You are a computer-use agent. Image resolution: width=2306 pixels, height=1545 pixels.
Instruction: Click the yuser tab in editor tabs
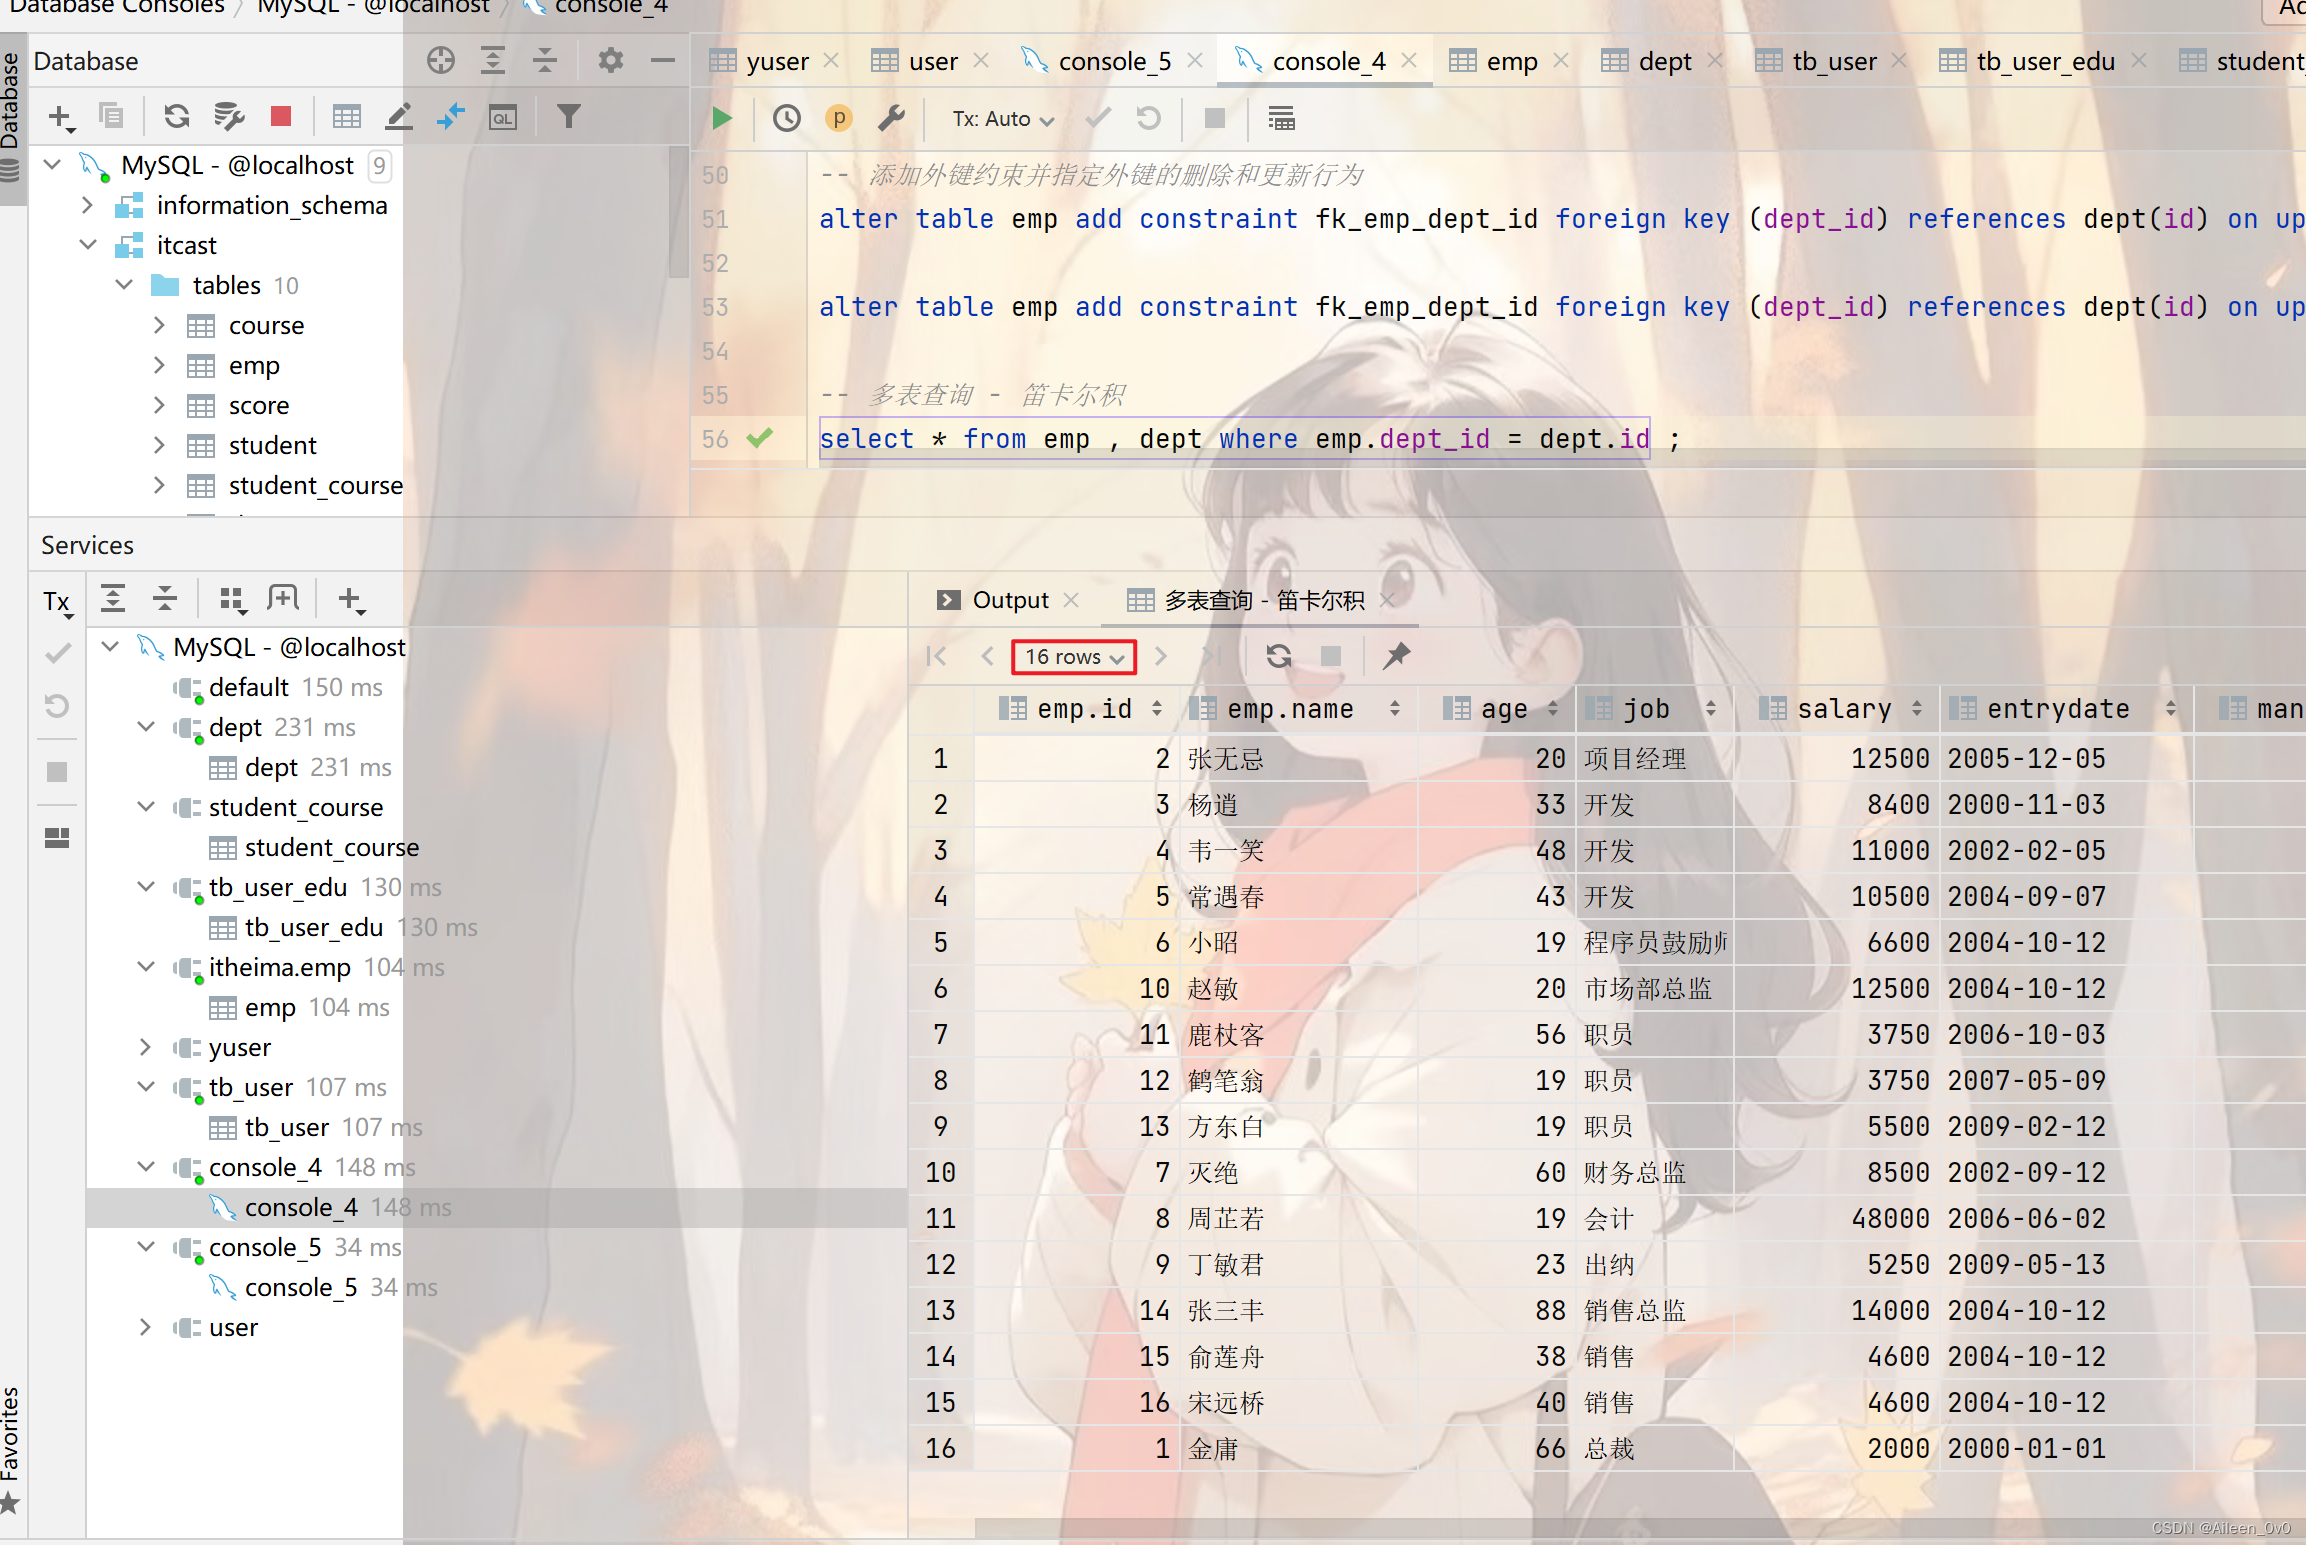pos(774,59)
